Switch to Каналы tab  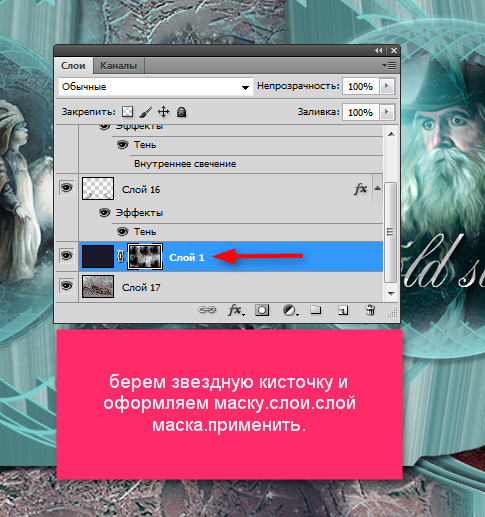coord(119,66)
